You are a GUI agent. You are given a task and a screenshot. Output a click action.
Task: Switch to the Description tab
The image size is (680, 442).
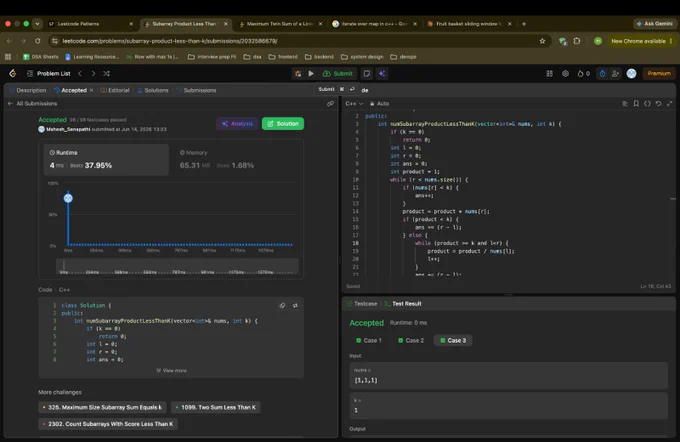[28, 90]
